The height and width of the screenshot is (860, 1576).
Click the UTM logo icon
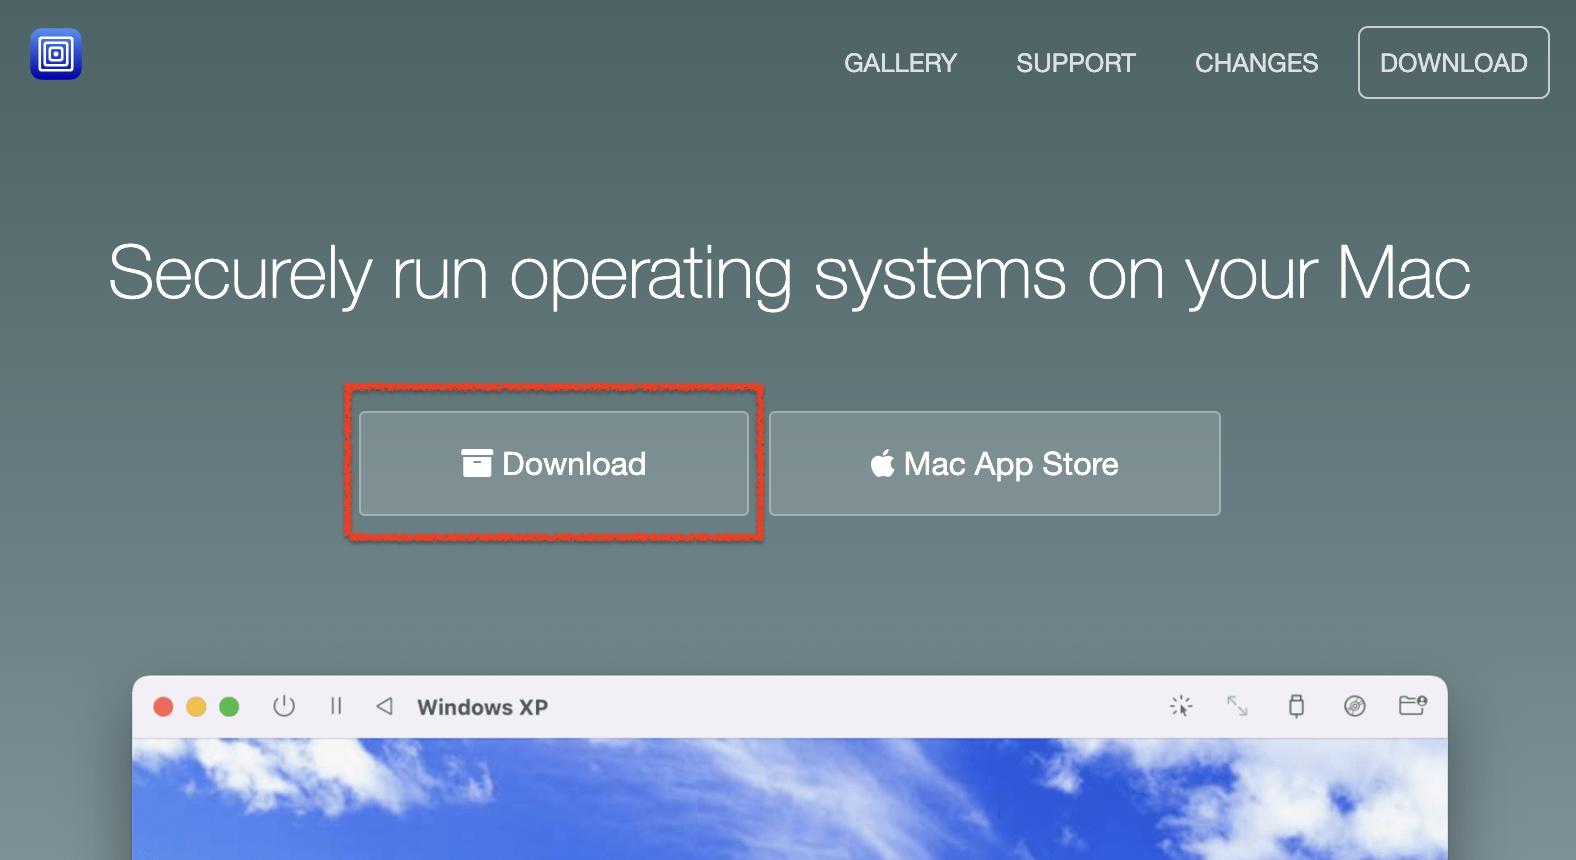56,54
